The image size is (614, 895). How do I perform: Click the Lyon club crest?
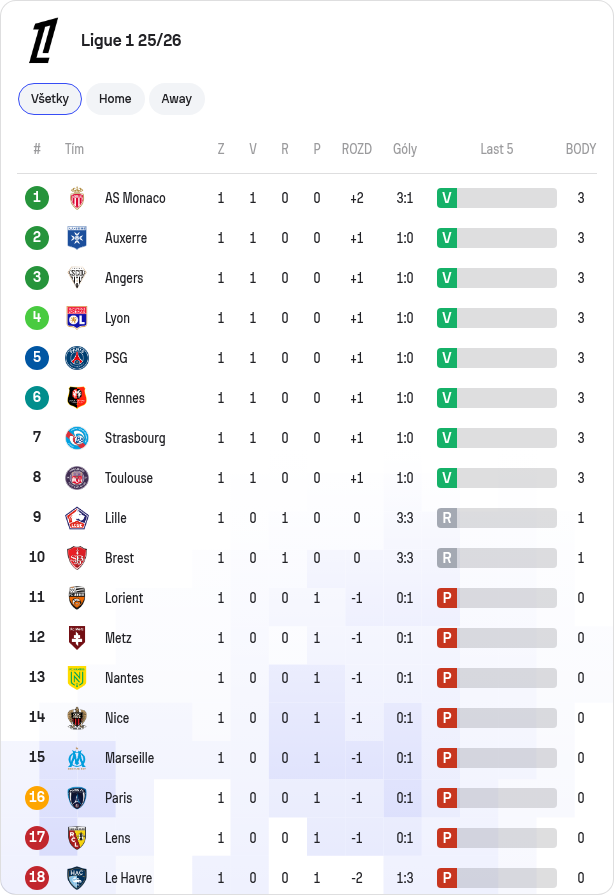point(77,318)
